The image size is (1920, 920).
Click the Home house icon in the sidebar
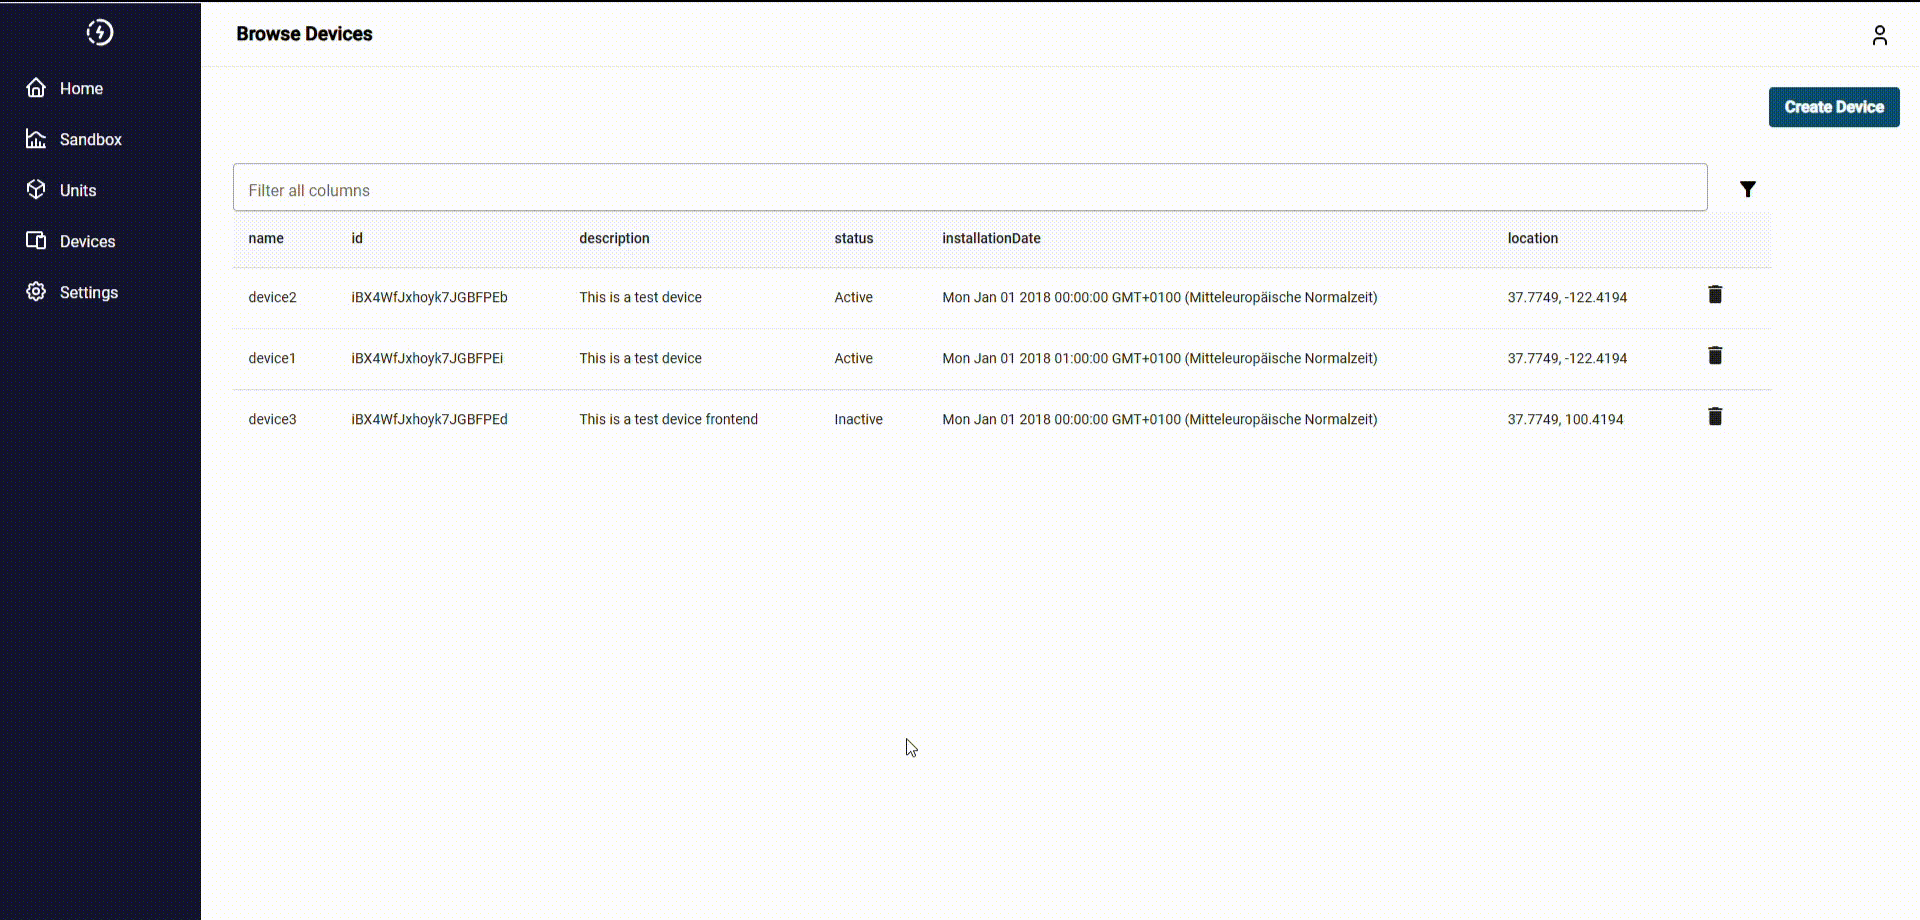[36, 88]
